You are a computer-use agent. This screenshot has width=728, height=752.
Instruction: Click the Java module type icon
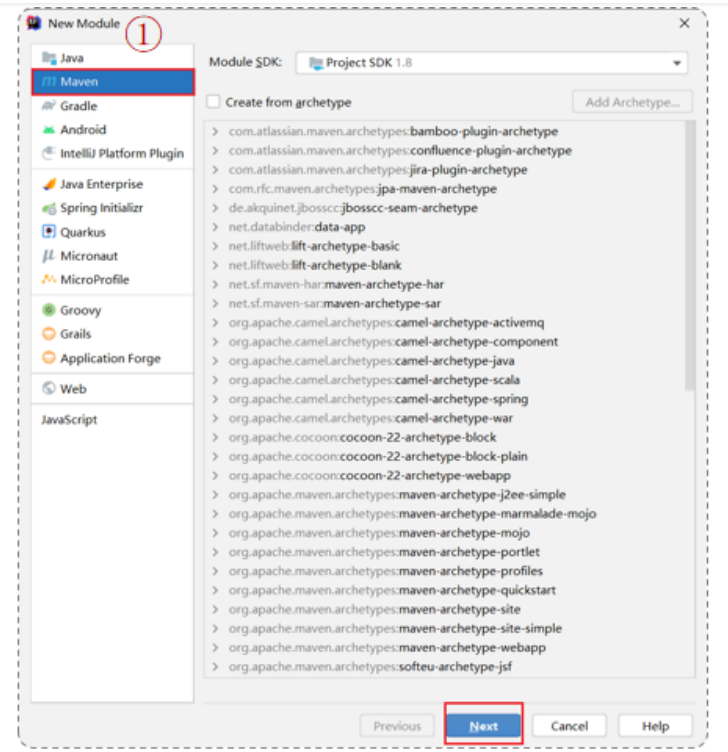(x=49, y=58)
